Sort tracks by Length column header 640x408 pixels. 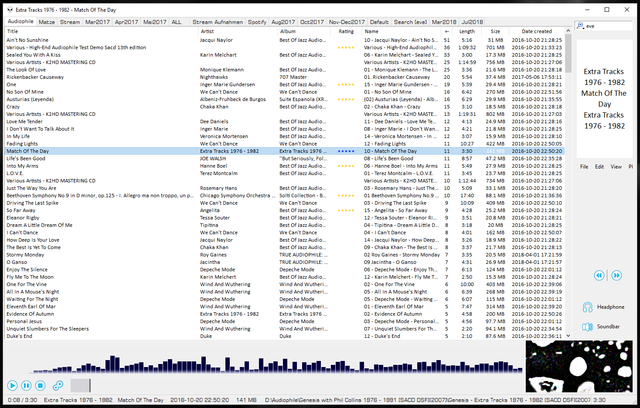tap(469, 31)
